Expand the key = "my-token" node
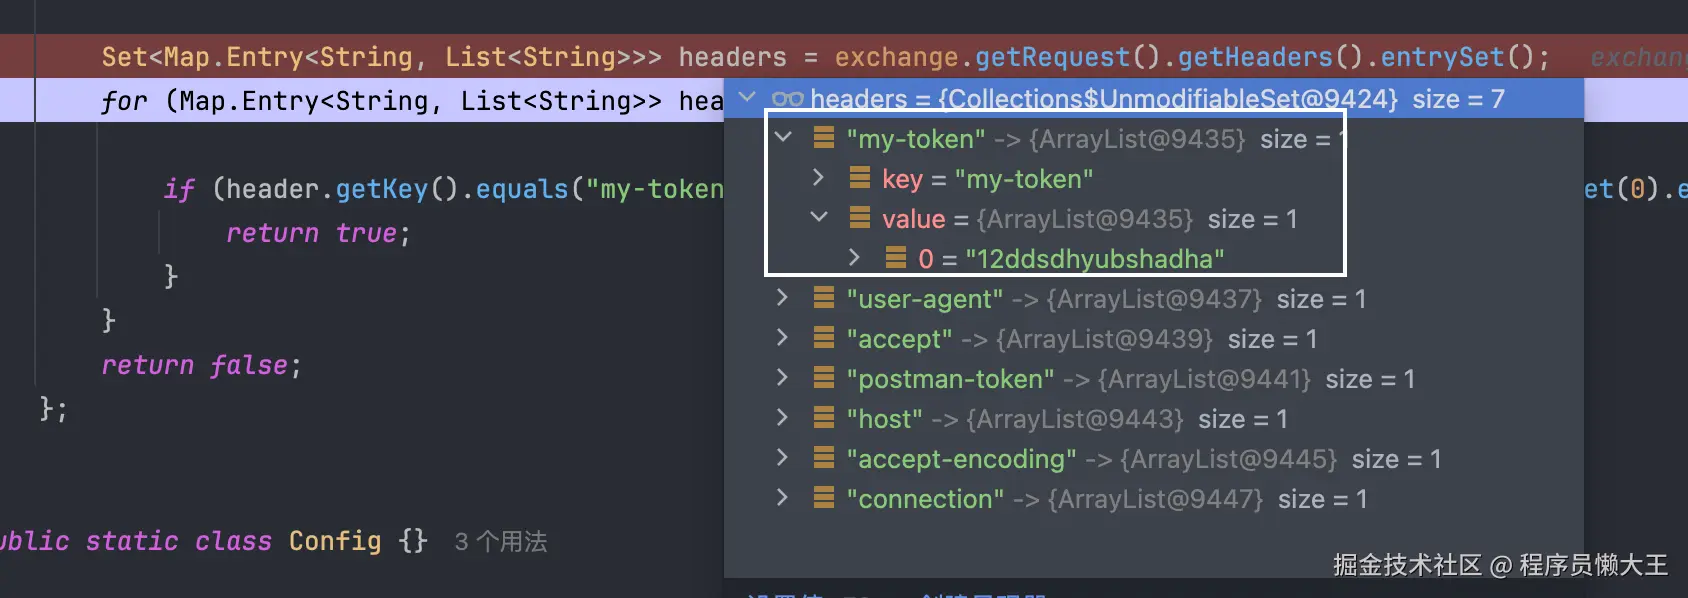Image resolution: width=1688 pixels, height=598 pixels. (x=818, y=178)
